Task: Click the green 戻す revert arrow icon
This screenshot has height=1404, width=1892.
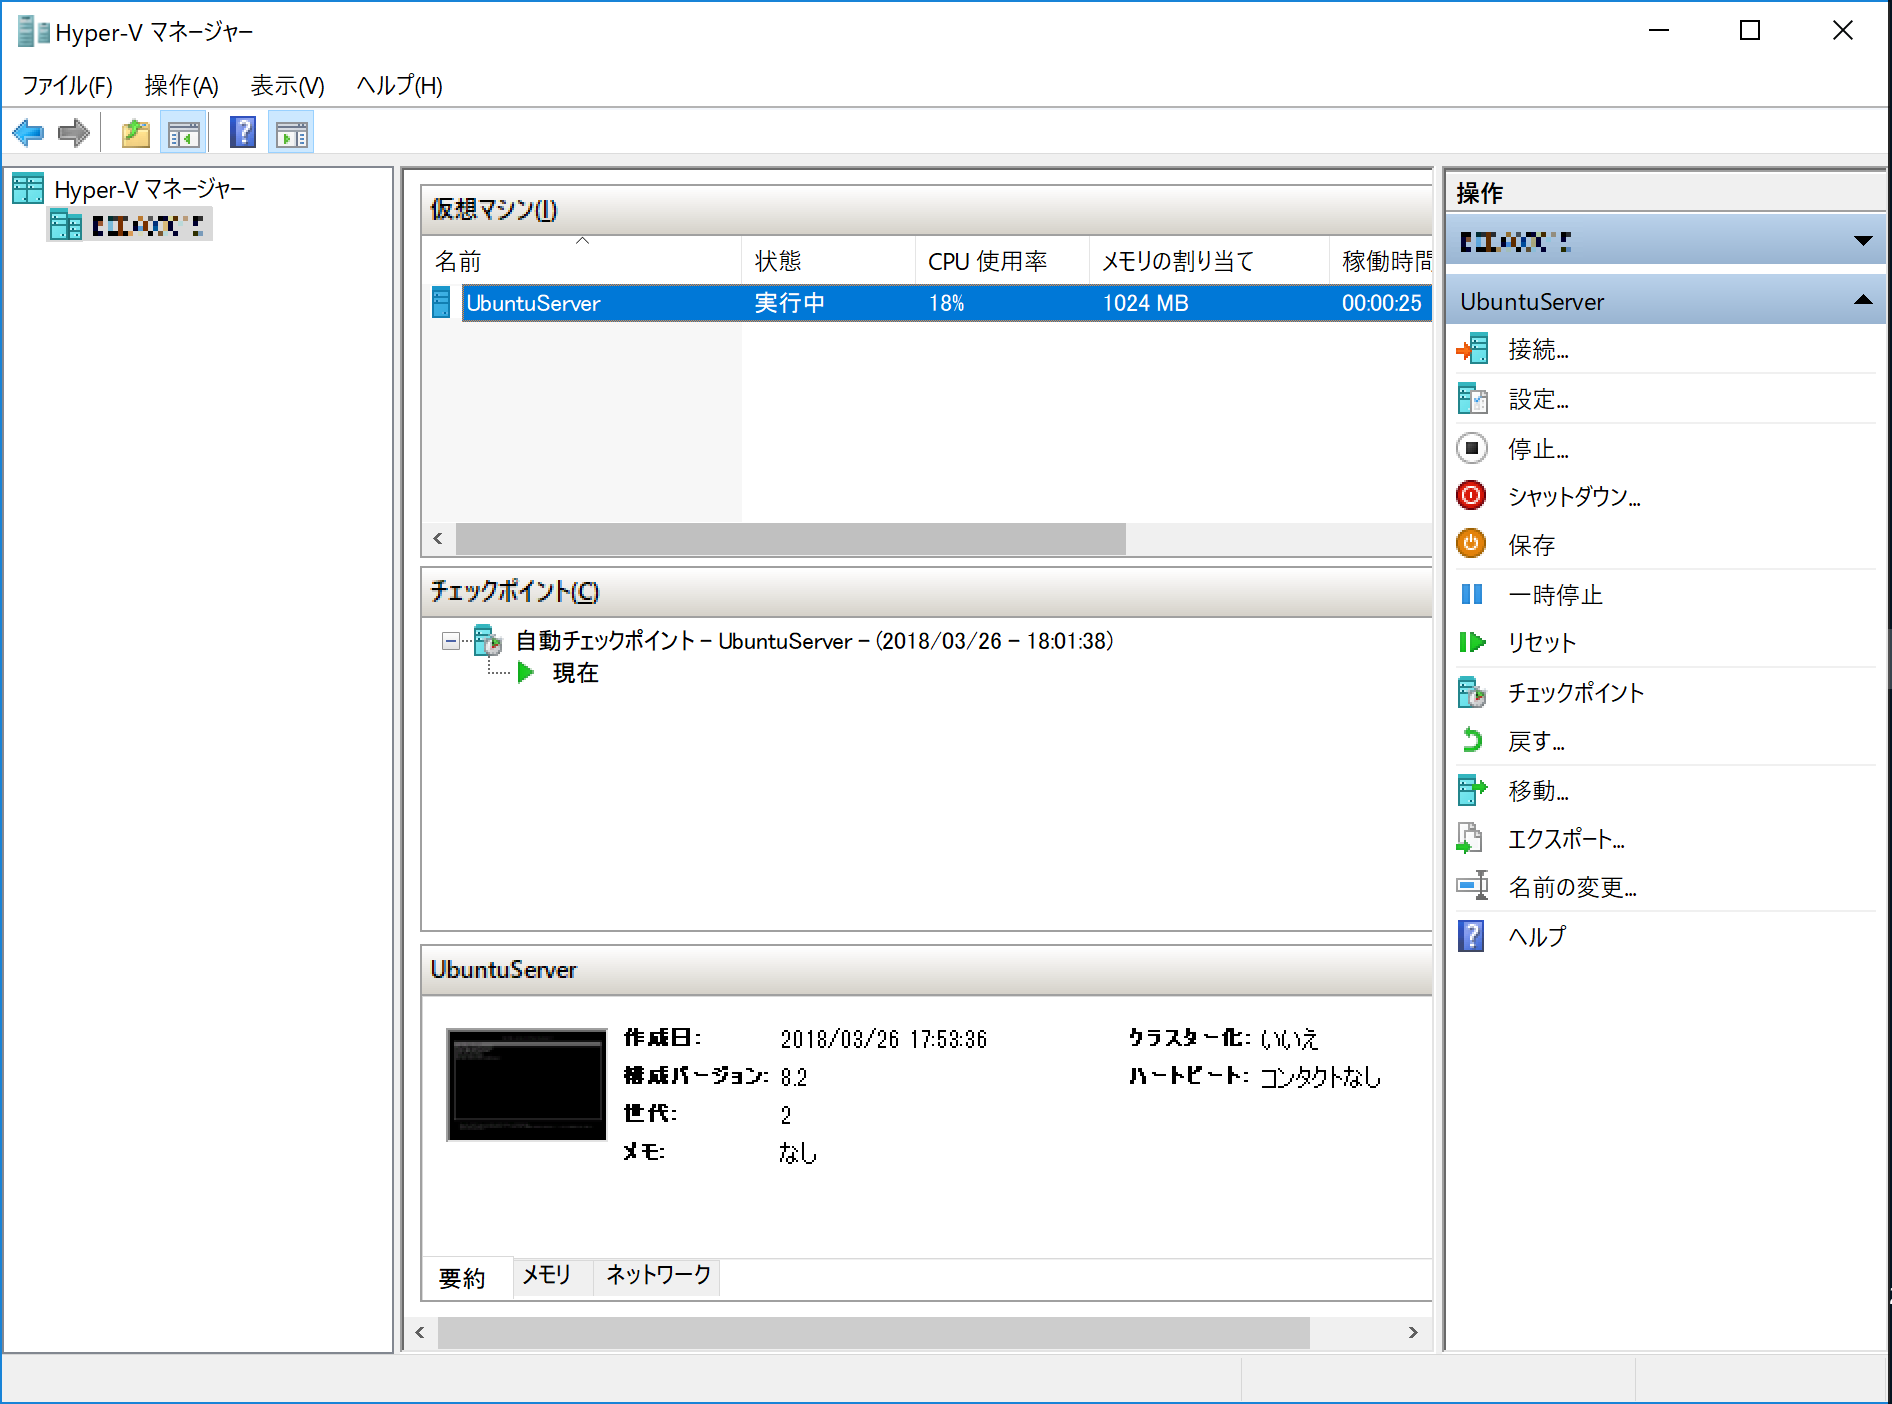Action: click(1472, 740)
